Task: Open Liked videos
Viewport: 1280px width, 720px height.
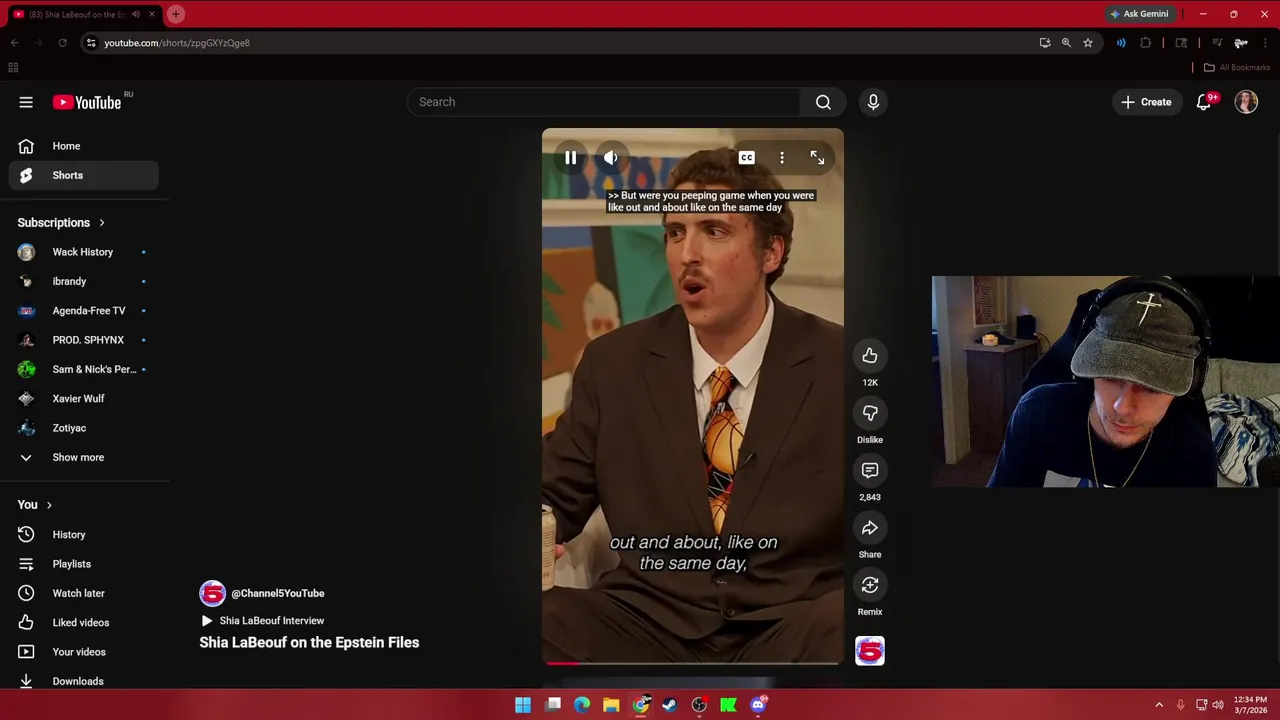Action: point(84,623)
